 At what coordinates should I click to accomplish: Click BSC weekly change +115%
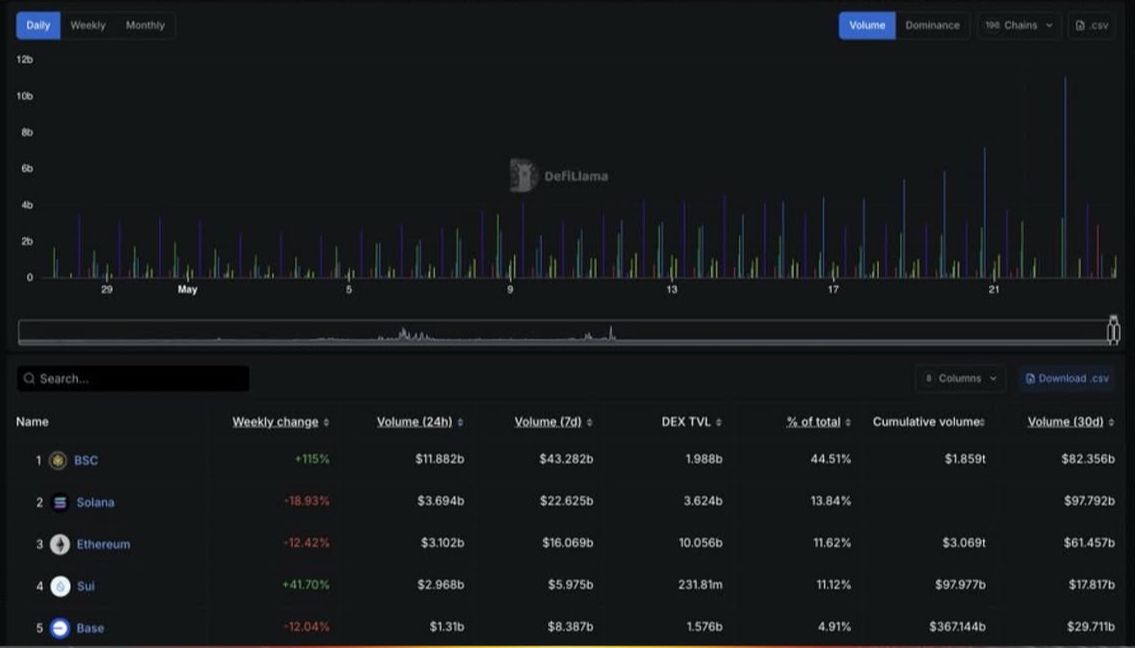[x=312, y=459]
